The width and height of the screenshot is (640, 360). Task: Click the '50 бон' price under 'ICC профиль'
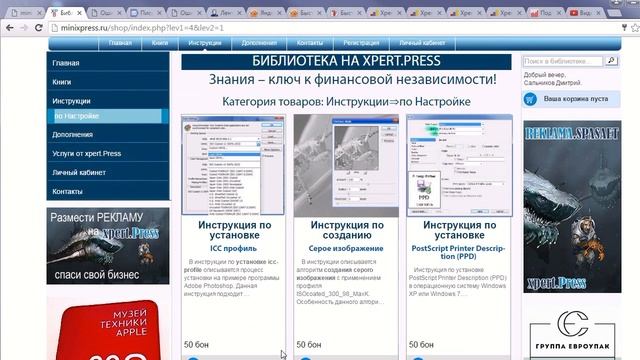tap(196, 345)
